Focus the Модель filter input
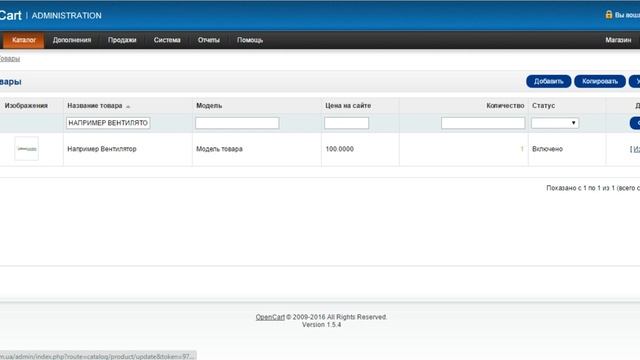Viewport: 640px width, 360px height. pos(237,123)
